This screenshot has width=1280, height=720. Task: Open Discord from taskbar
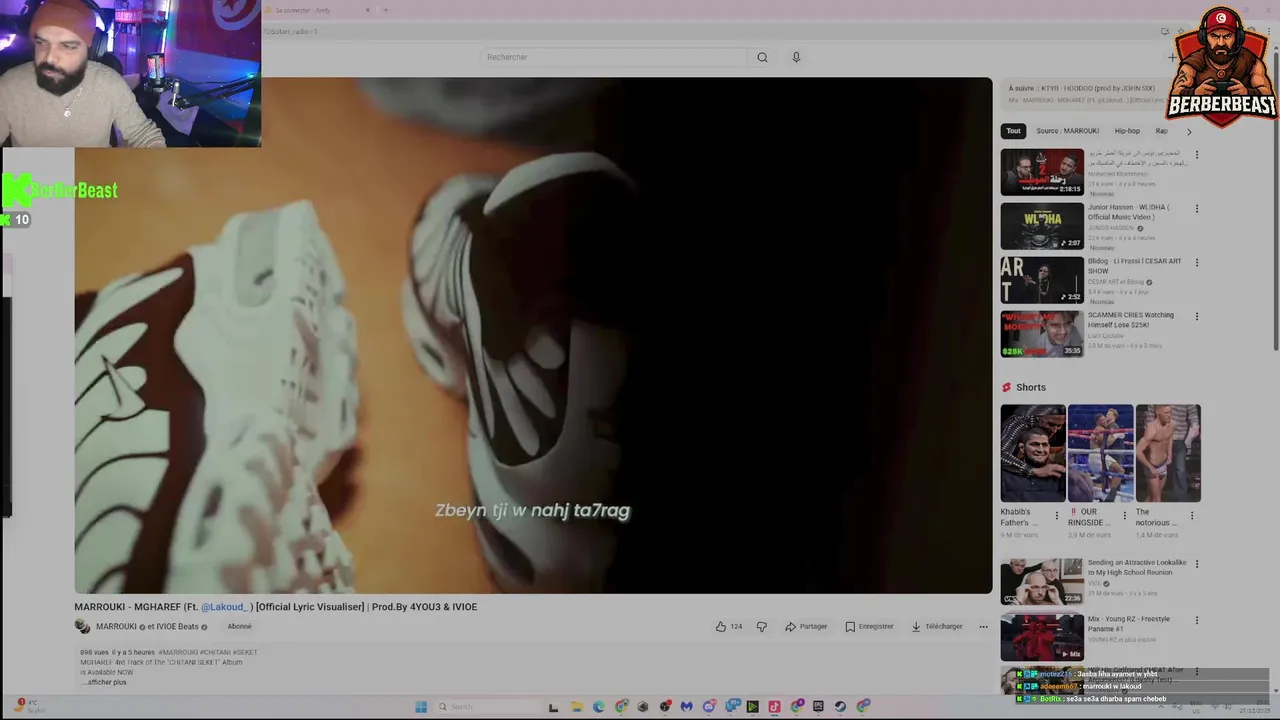pyautogui.click(x=709, y=707)
